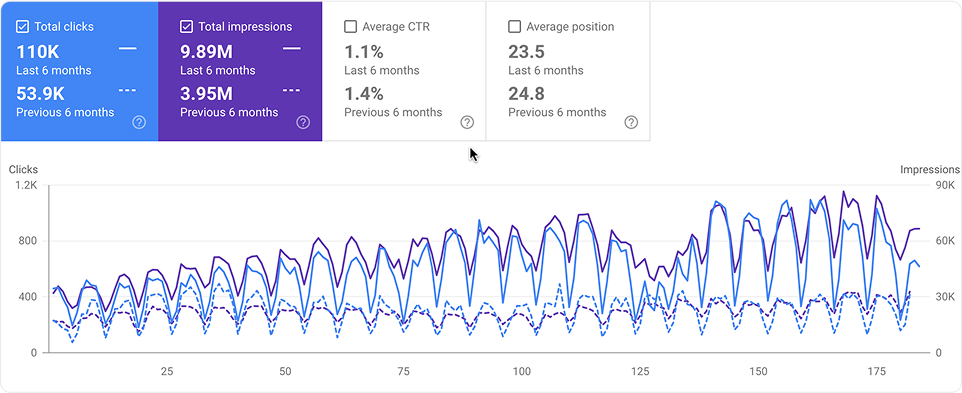Click help icon in Total clicks card
Viewport: 962px width, 393px height.
point(139,123)
